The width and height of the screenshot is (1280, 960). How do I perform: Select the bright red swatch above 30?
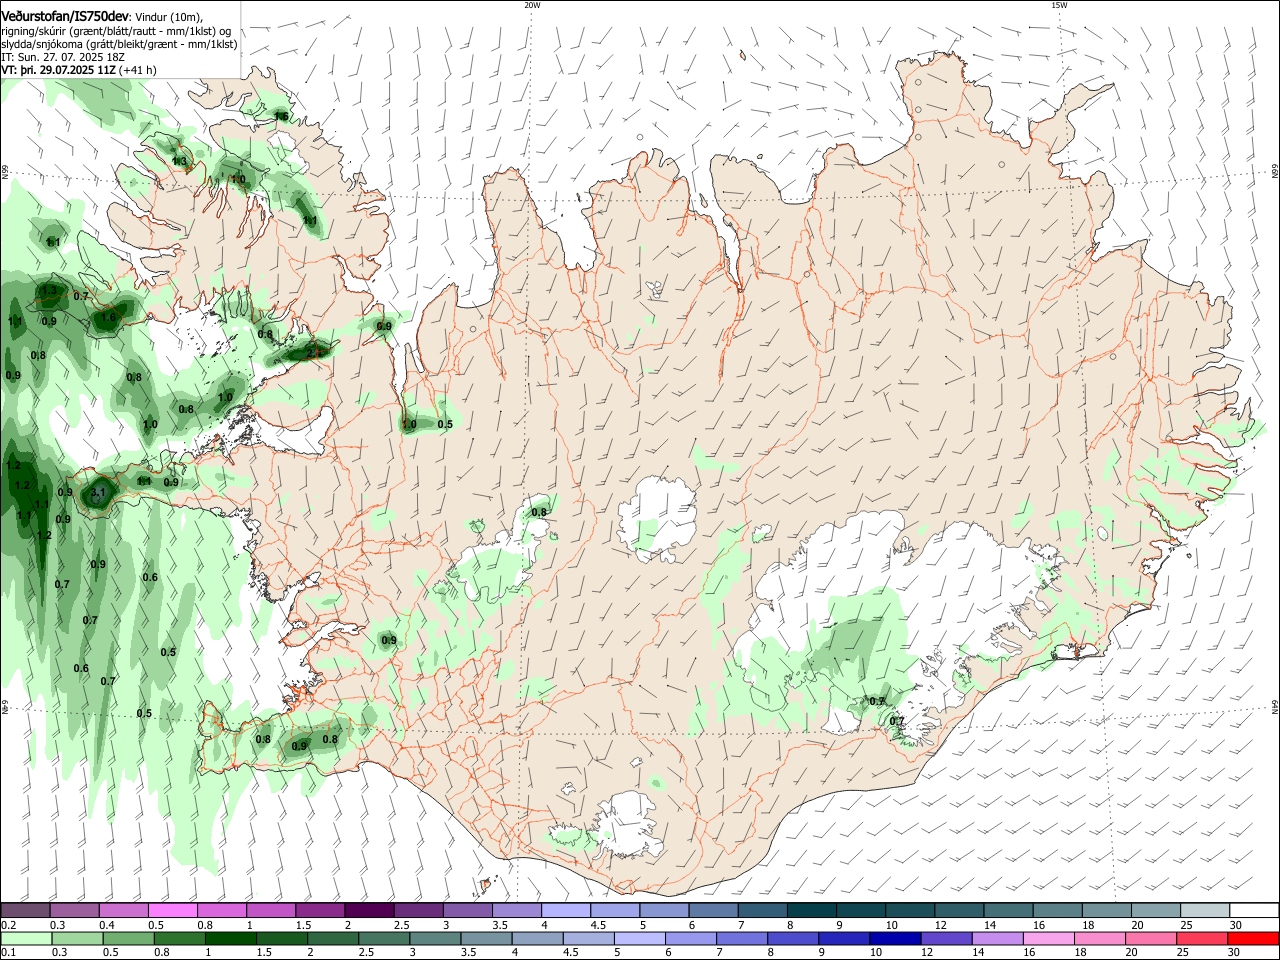coord(1253,939)
